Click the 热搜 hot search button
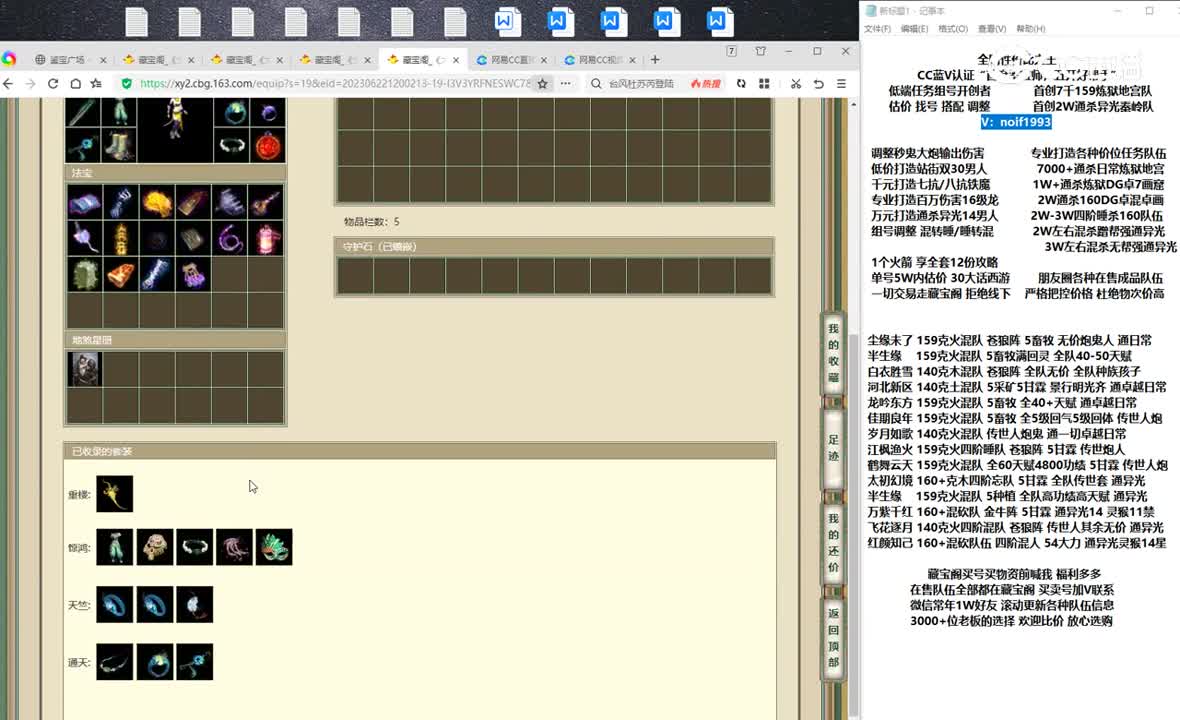 (705, 84)
